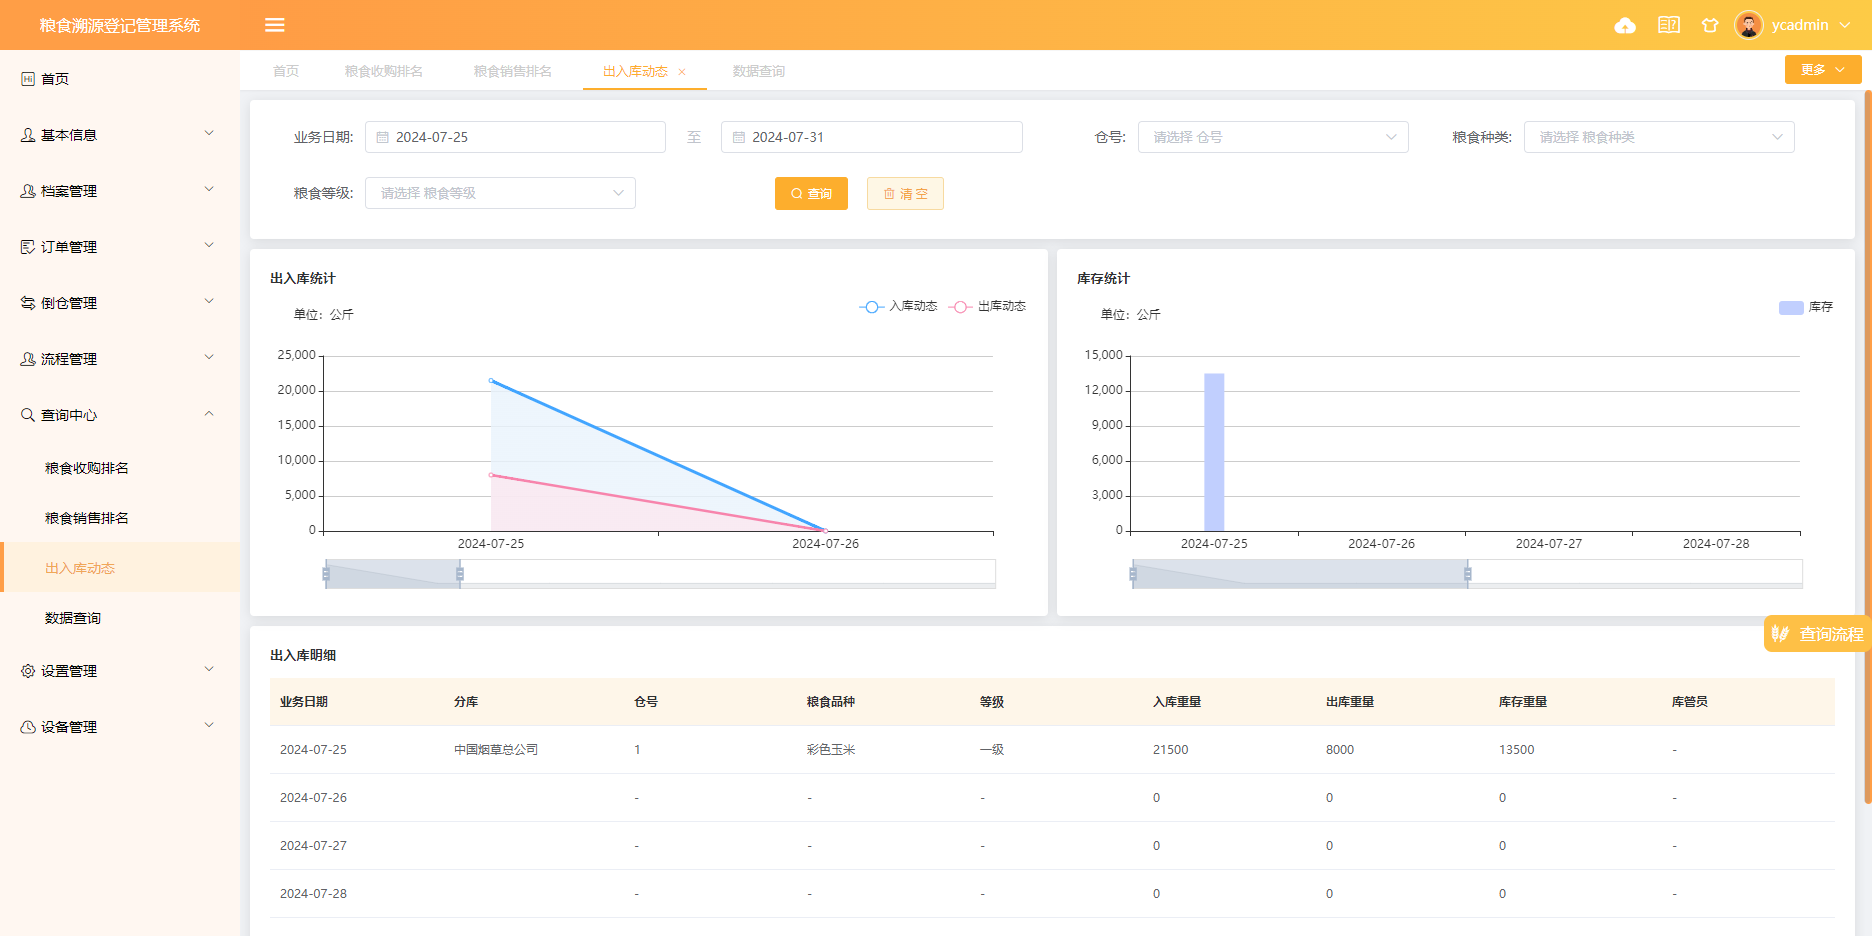The width and height of the screenshot is (1872, 936).
Task: Click the 清空 clear button
Action: [x=905, y=194]
